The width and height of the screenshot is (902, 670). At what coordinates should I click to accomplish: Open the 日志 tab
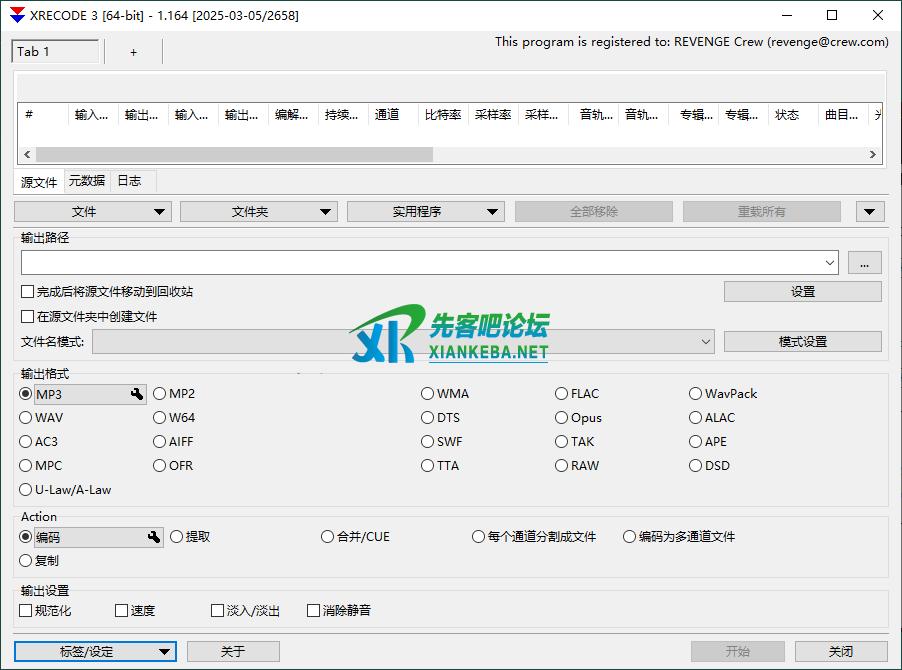click(x=129, y=181)
